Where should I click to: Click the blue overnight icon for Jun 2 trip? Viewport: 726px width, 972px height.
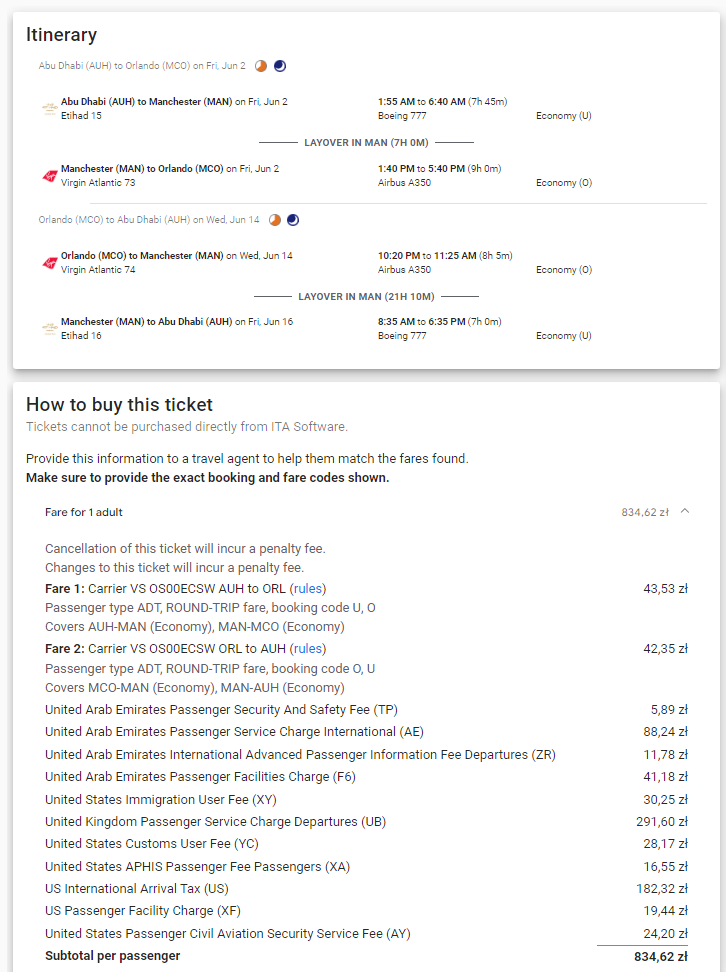coord(280,66)
